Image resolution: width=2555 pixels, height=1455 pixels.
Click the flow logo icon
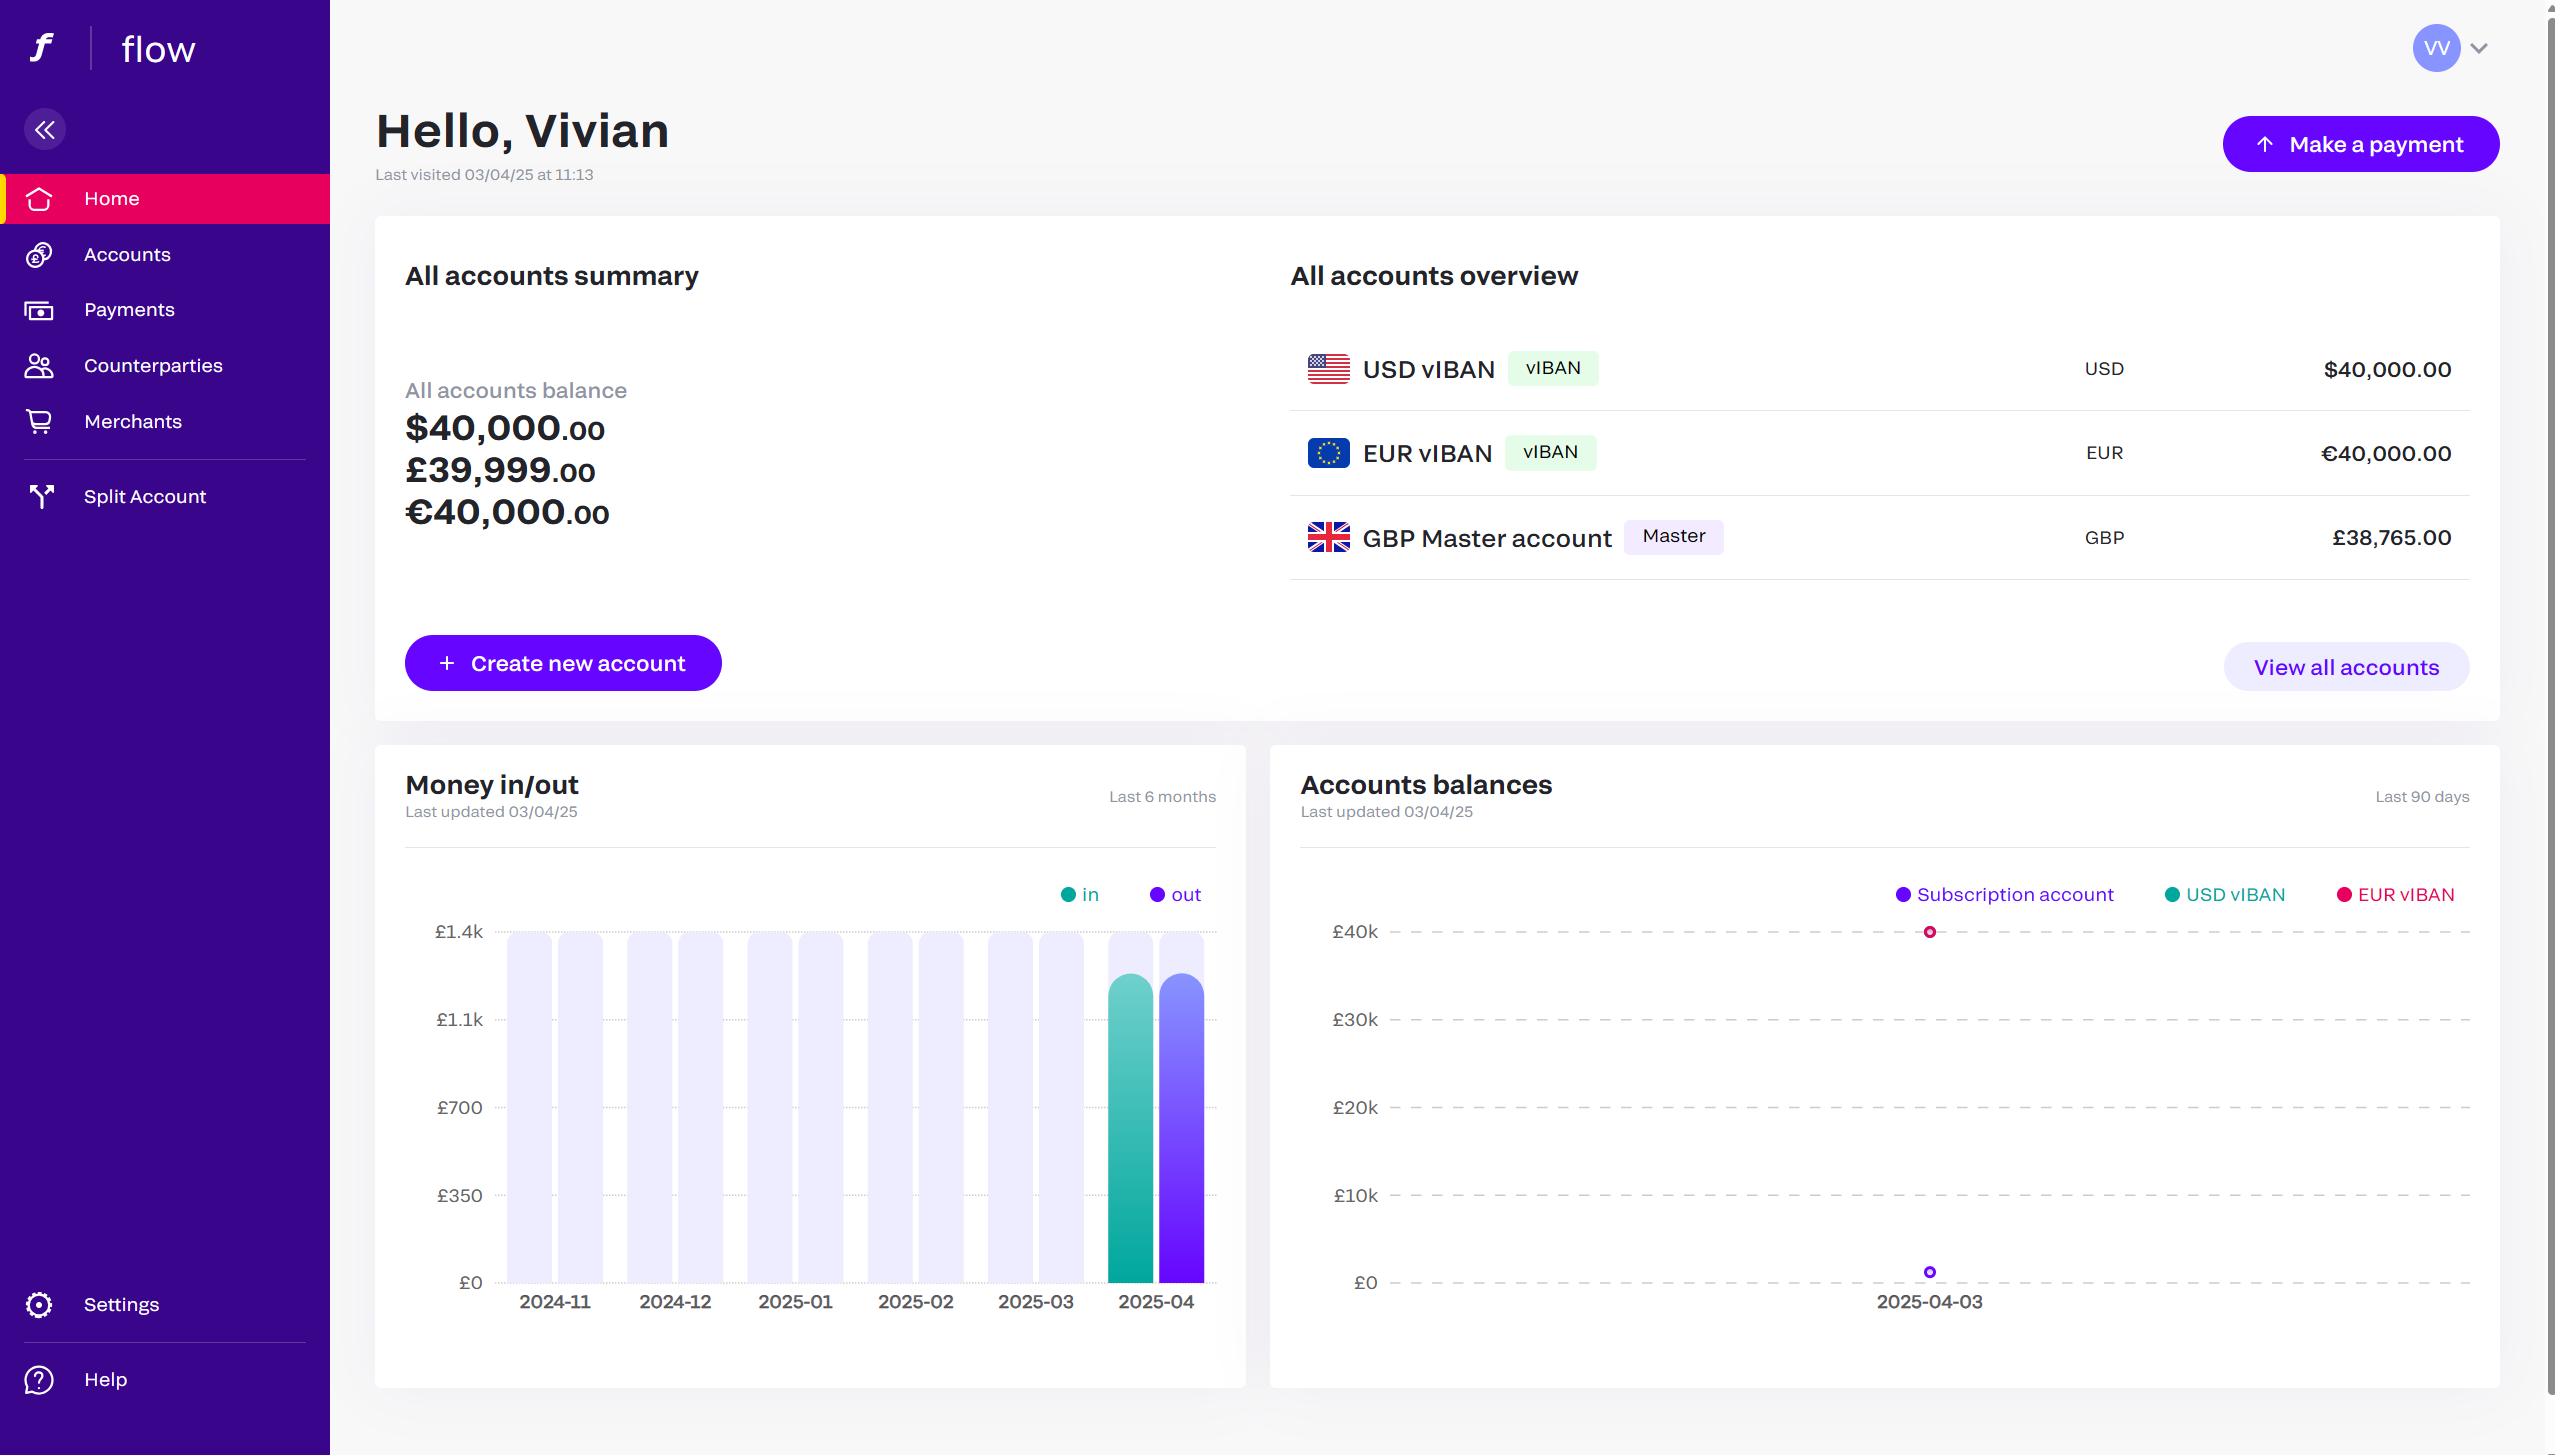(x=42, y=47)
